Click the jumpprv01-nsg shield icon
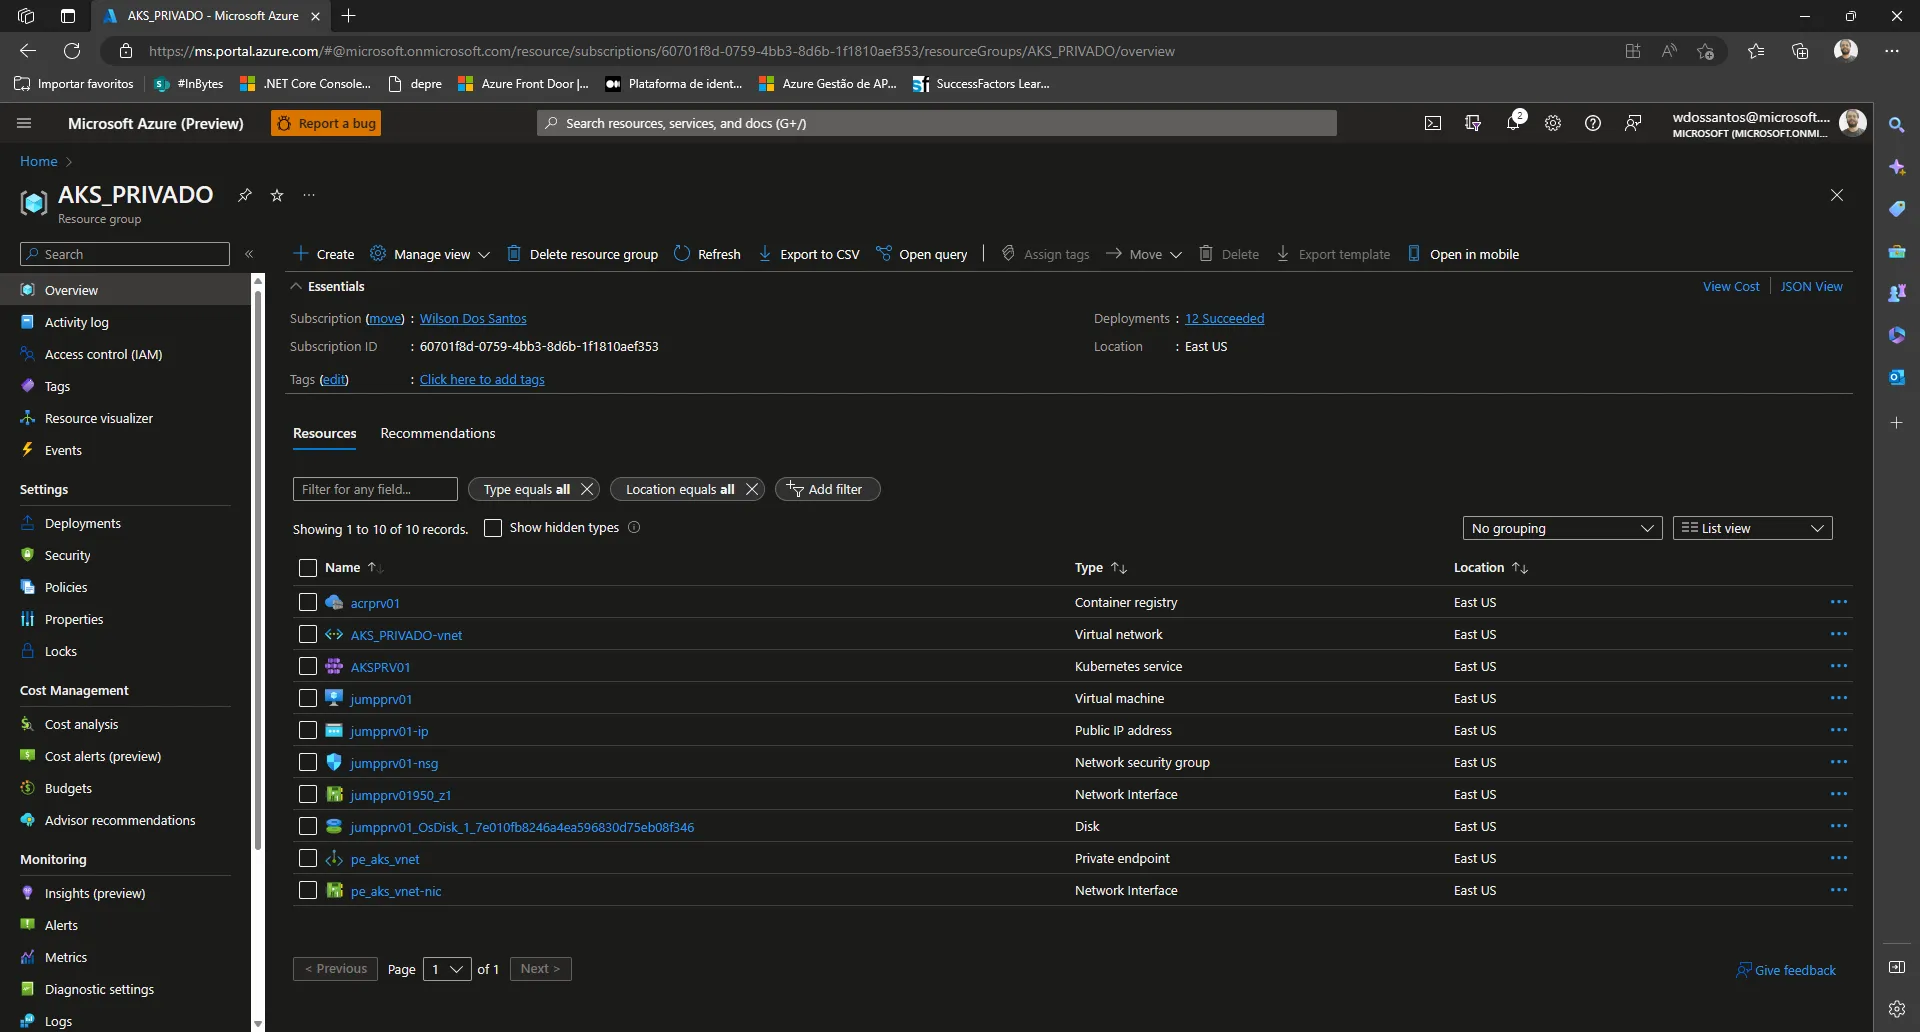 pos(334,762)
